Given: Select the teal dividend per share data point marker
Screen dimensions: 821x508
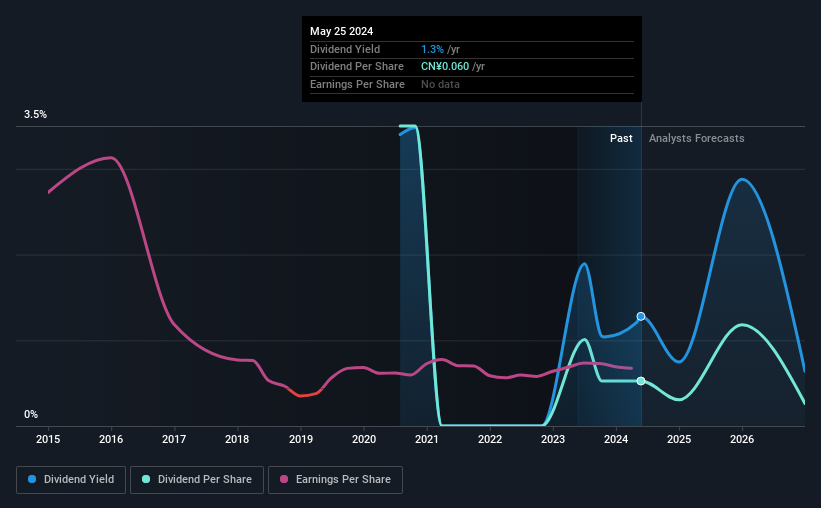Looking at the screenshot, I should tap(641, 381).
